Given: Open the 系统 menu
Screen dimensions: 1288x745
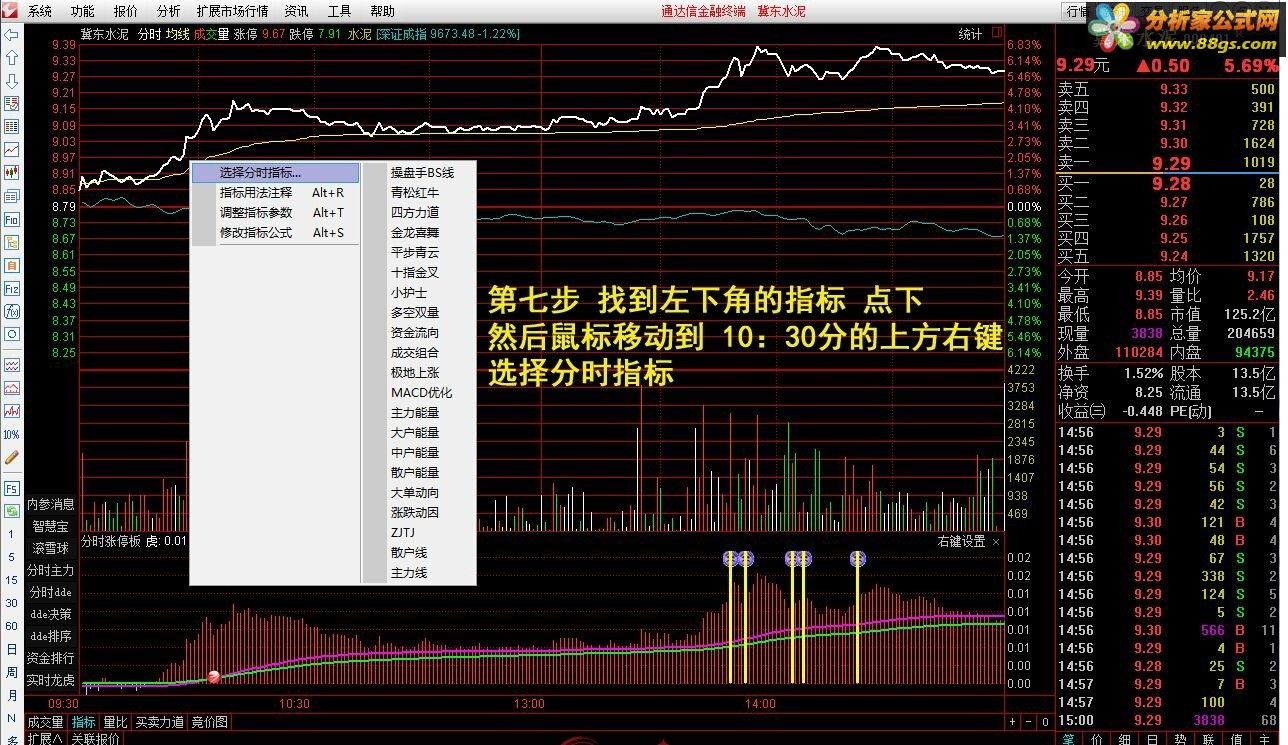Looking at the screenshot, I should click(x=40, y=12).
